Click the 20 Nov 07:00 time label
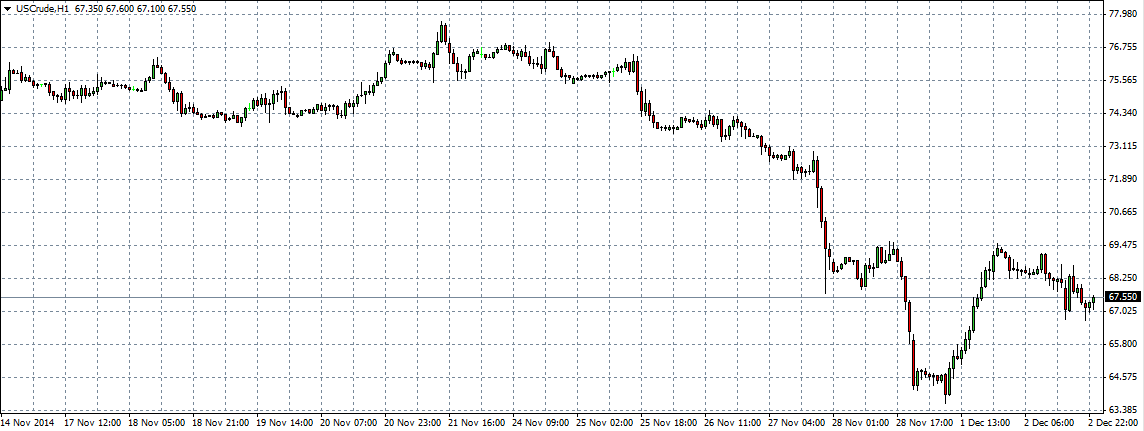The image size is (1144, 431). tap(348, 423)
